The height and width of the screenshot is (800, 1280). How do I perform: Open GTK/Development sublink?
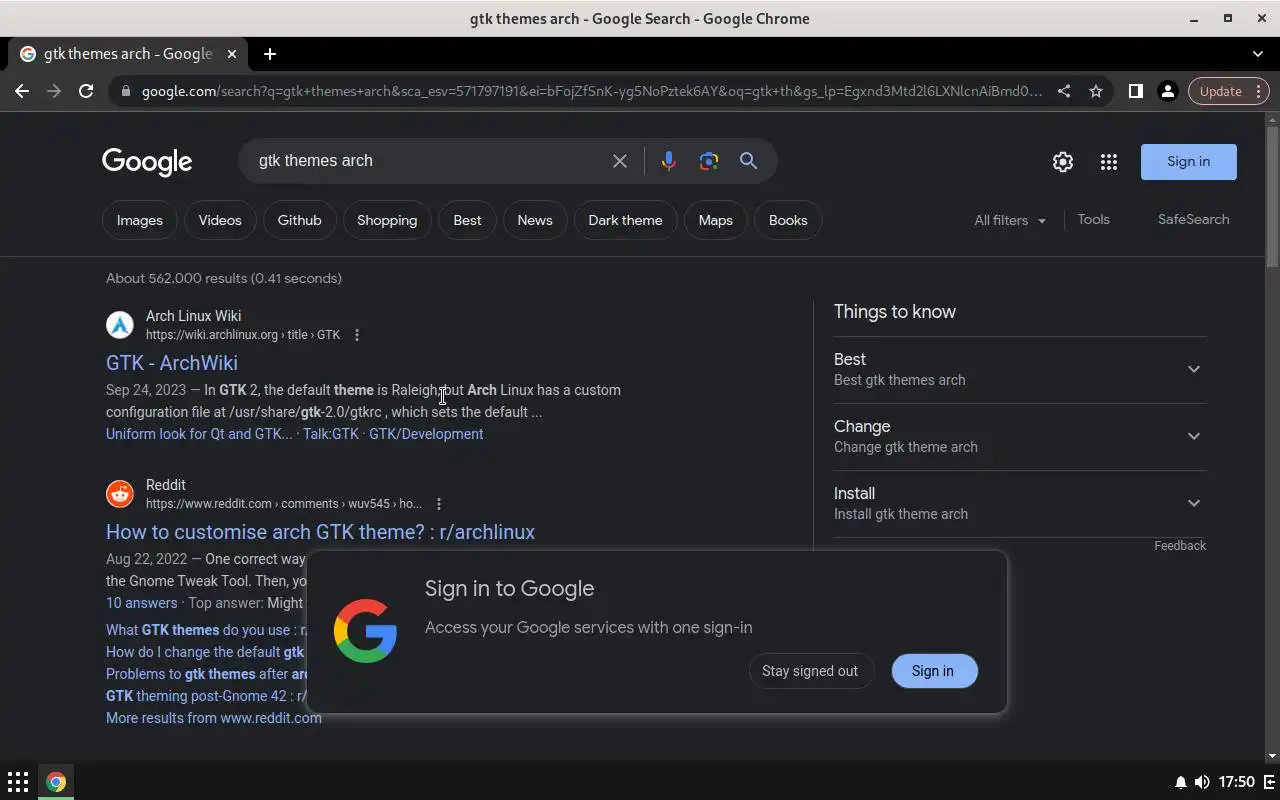pos(426,434)
